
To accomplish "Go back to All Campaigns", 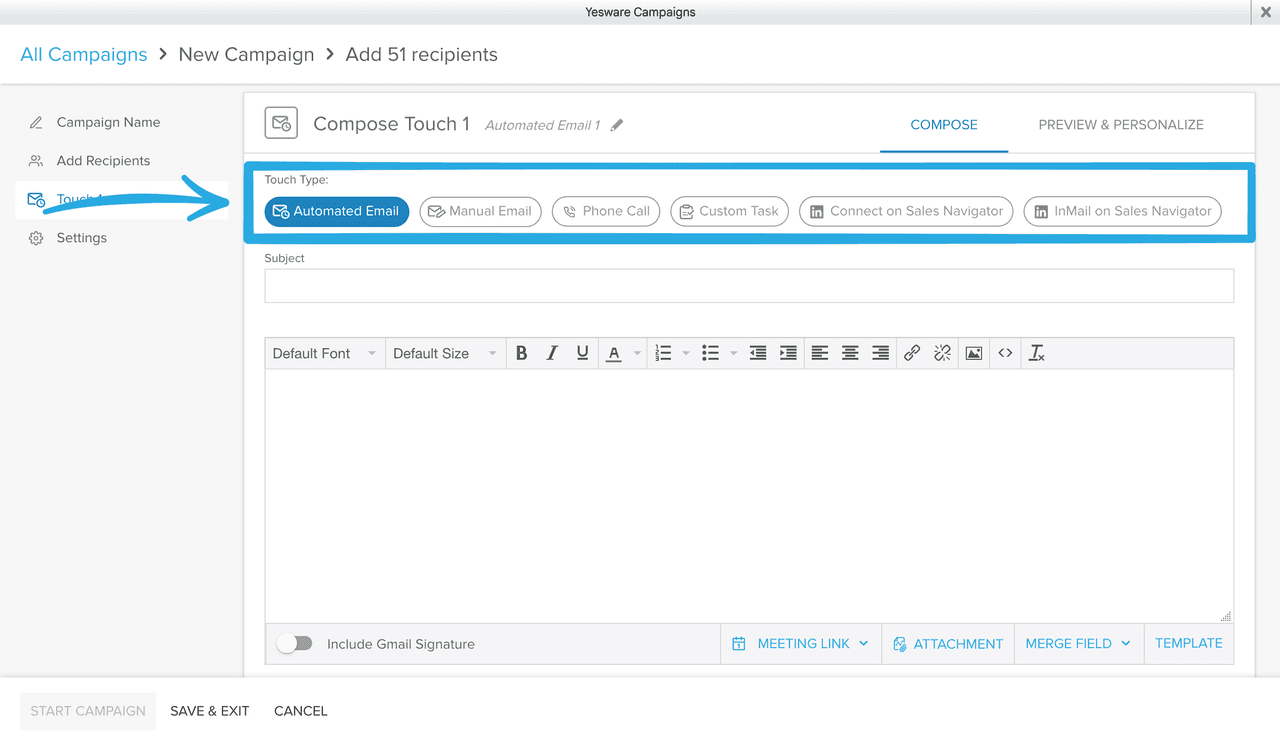I will click(83, 54).
